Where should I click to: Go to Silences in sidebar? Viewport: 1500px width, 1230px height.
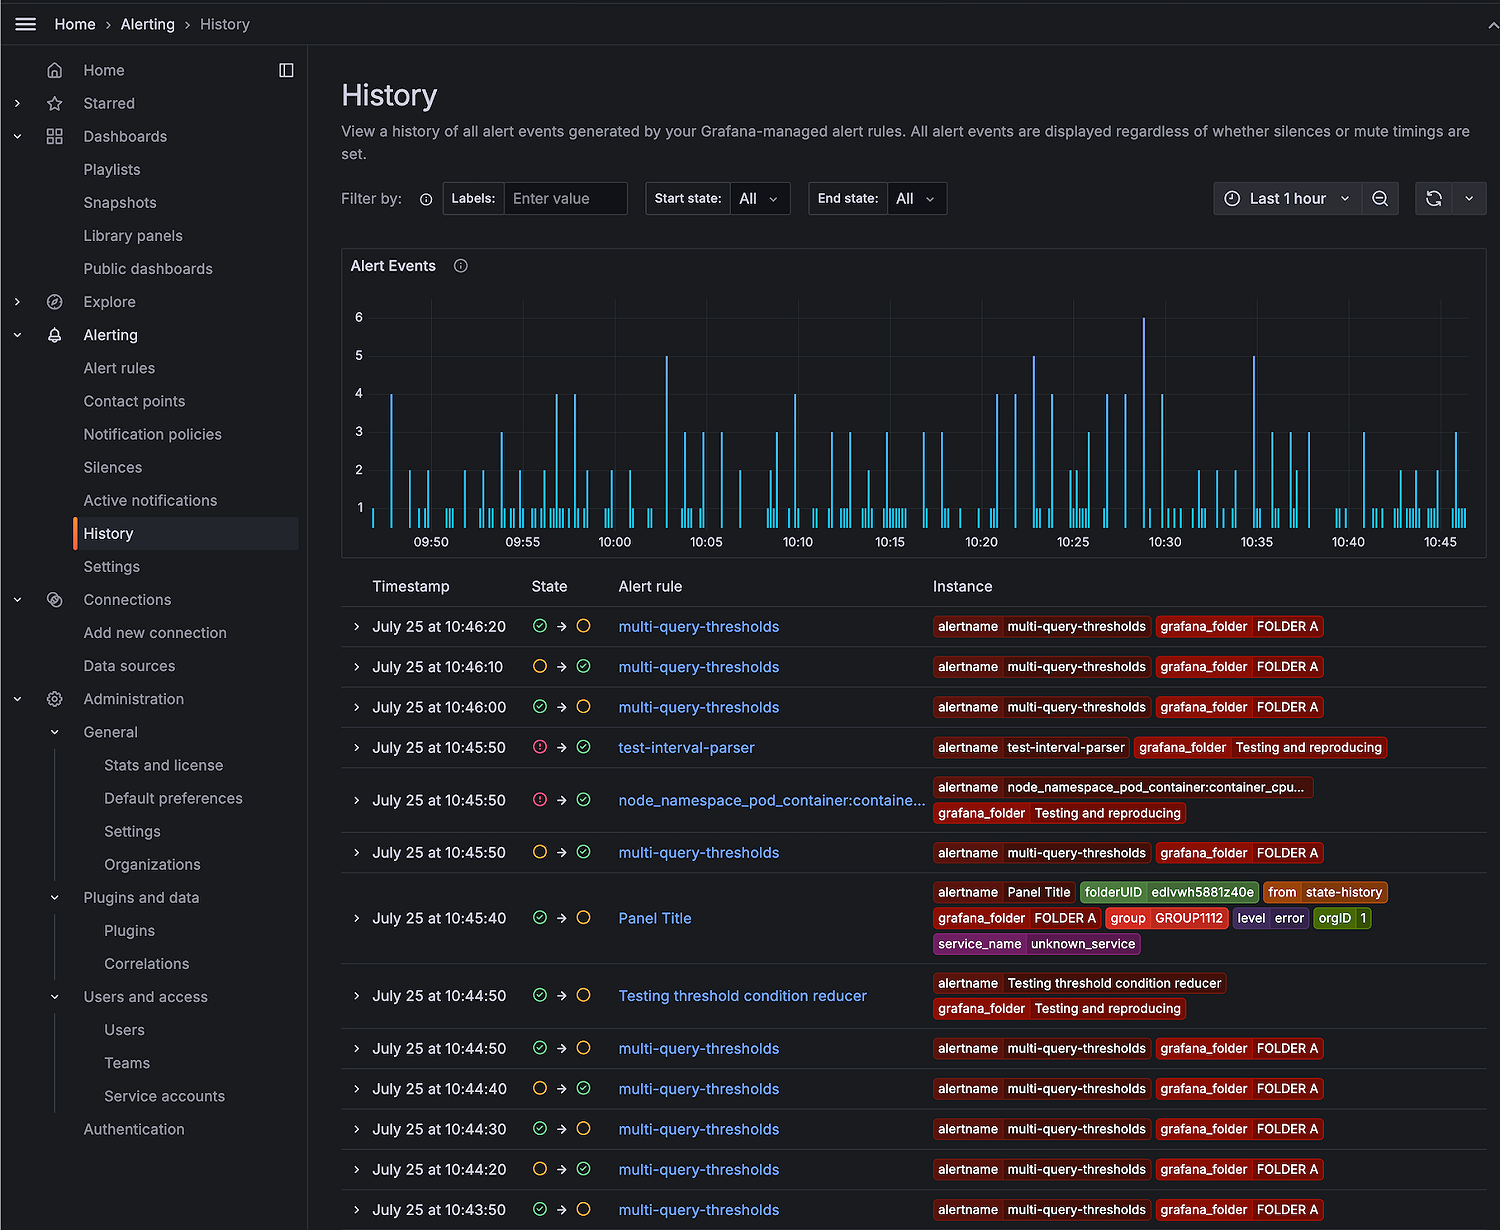point(113,467)
